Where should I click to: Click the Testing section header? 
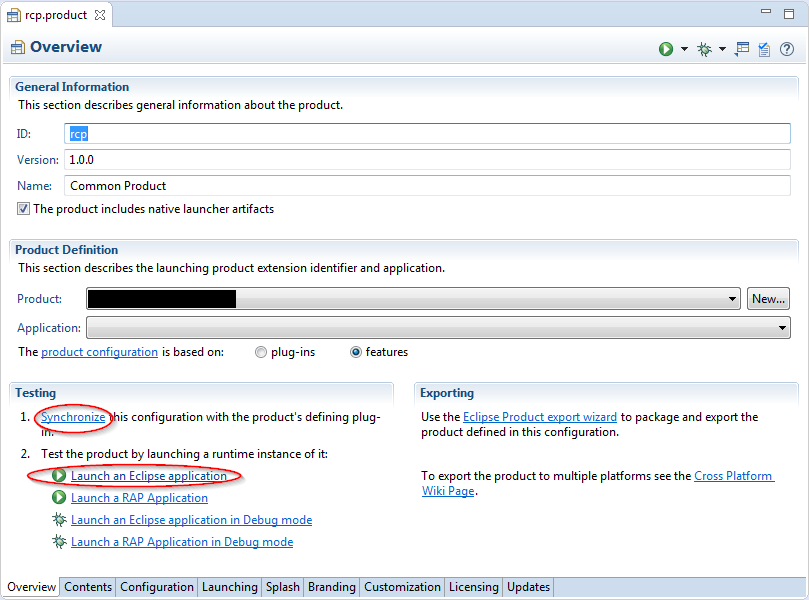pos(36,393)
